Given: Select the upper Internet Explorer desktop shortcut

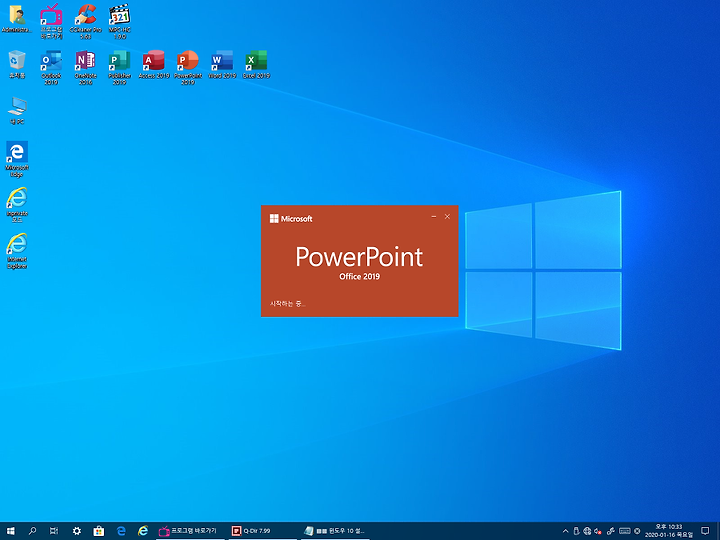Looking at the screenshot, I should point(17,205).
